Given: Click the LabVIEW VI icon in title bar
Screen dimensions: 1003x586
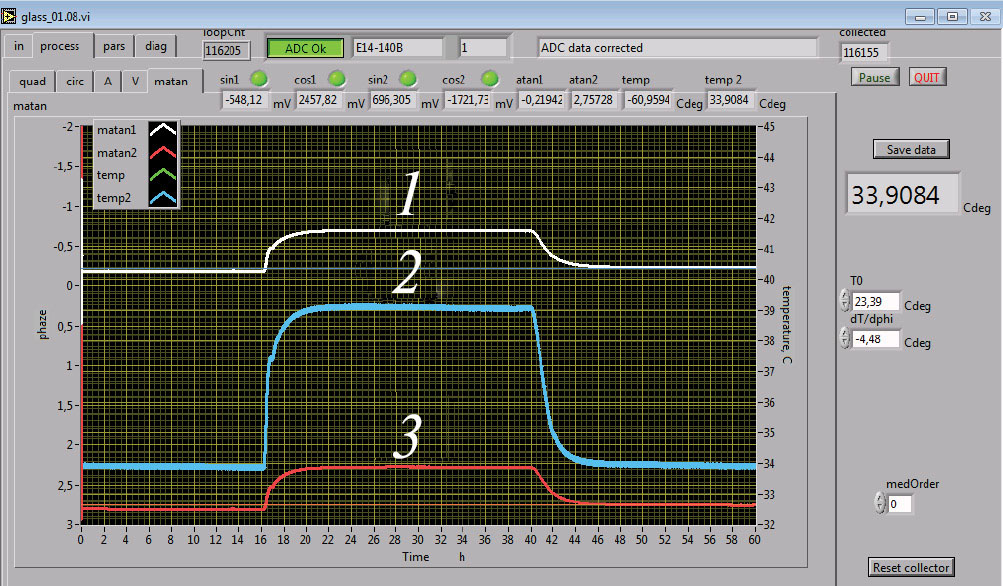Looking at the screenshot, I should (11, 17).
